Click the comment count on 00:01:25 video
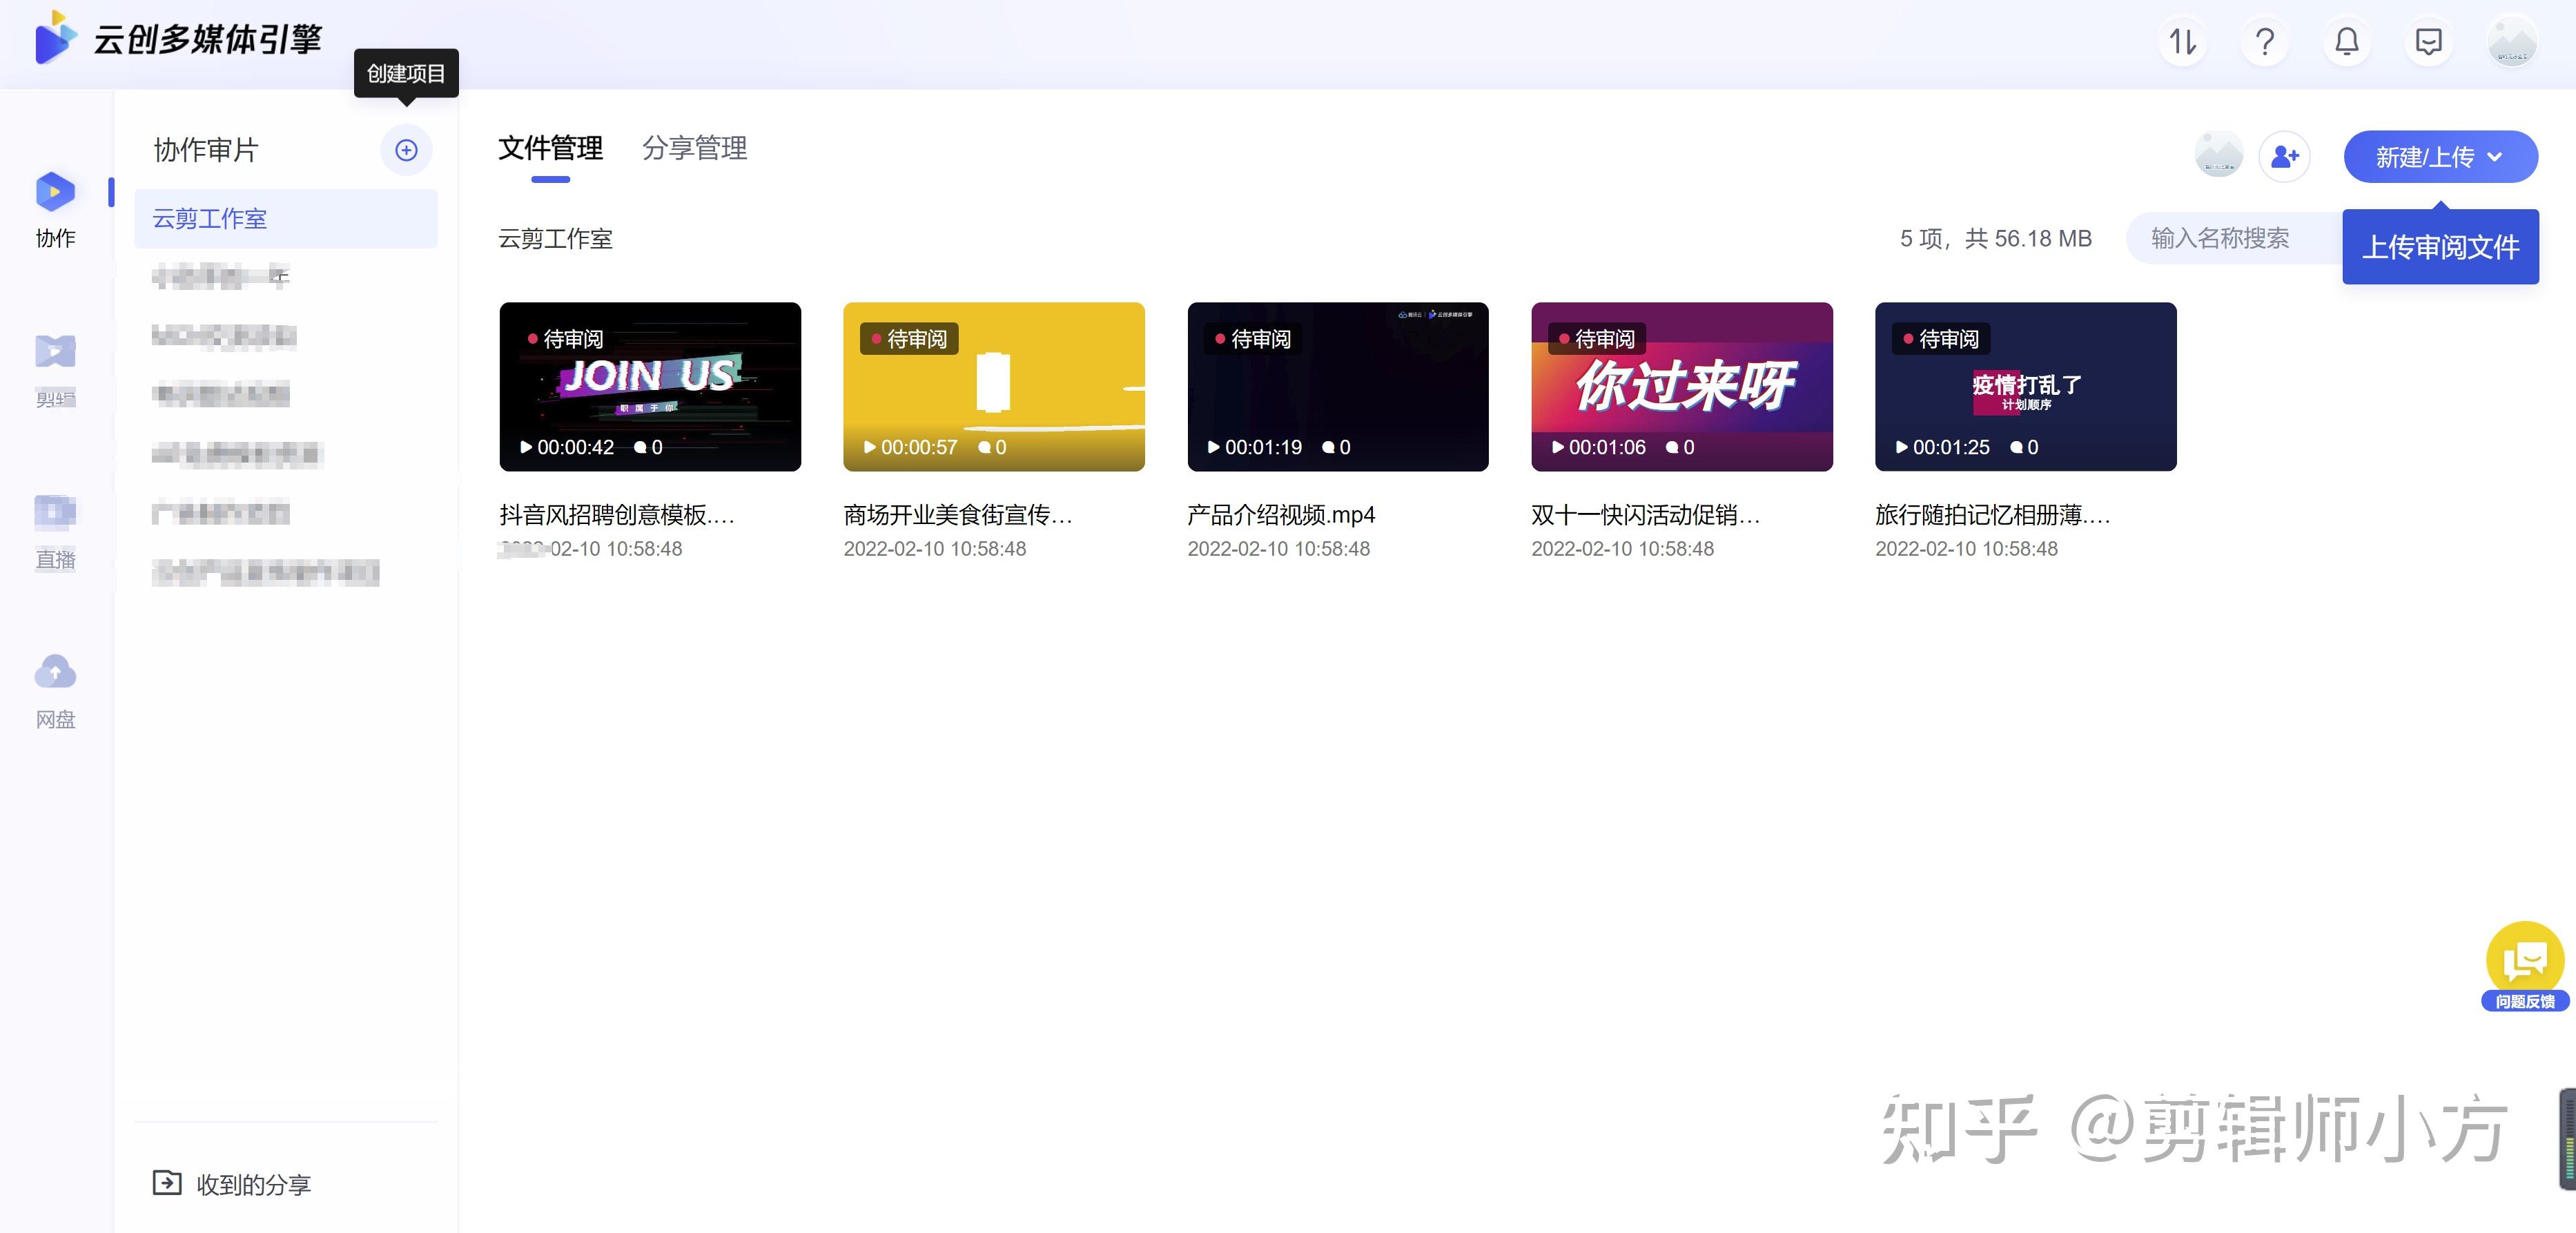This screenshot has width=2576, height=1233. click(x=2025, y=447)
